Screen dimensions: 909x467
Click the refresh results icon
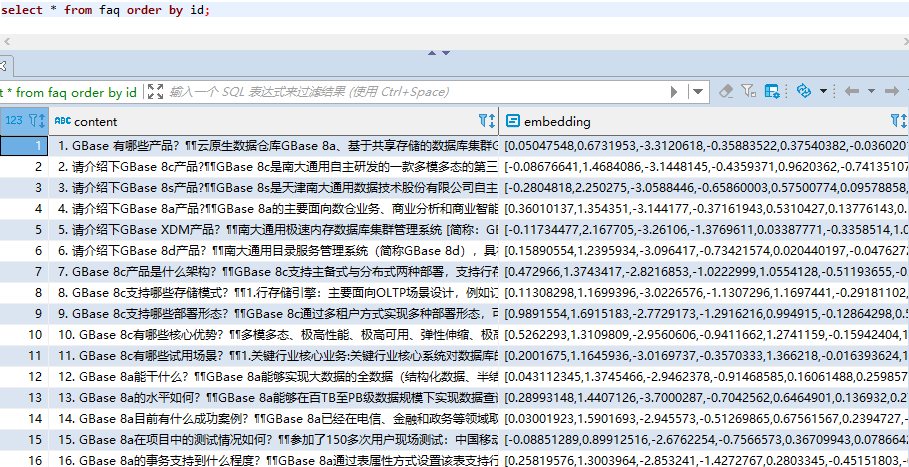804,91
